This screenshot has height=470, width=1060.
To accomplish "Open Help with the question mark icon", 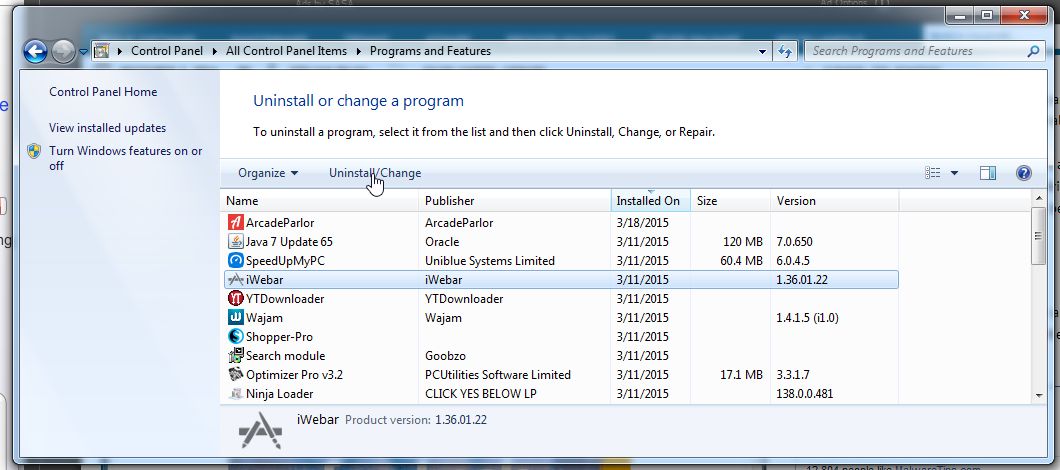I will tap(1023, 173).
